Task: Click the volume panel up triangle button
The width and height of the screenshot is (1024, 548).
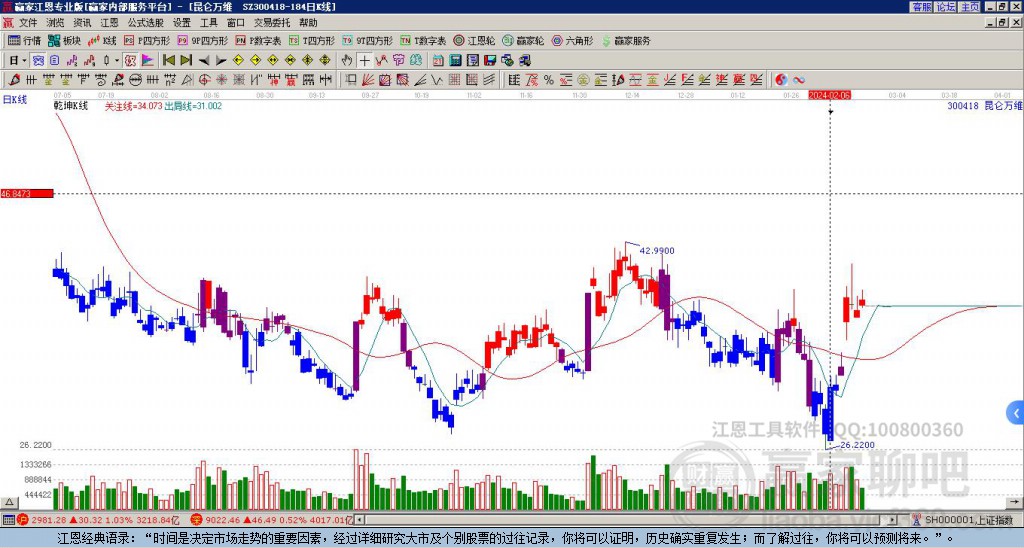Action: (8, 502)
